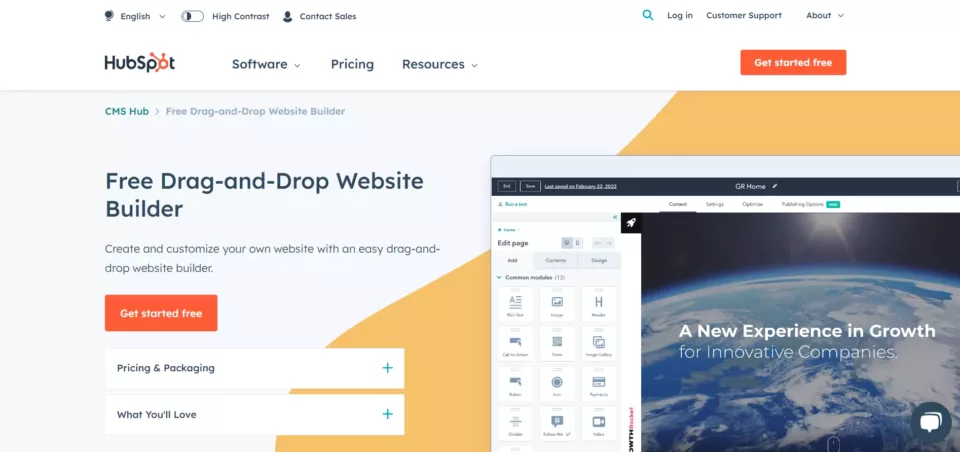Open the English language dropdown
The height and width of the screenshot is (452, 960).
click(133, 16)
